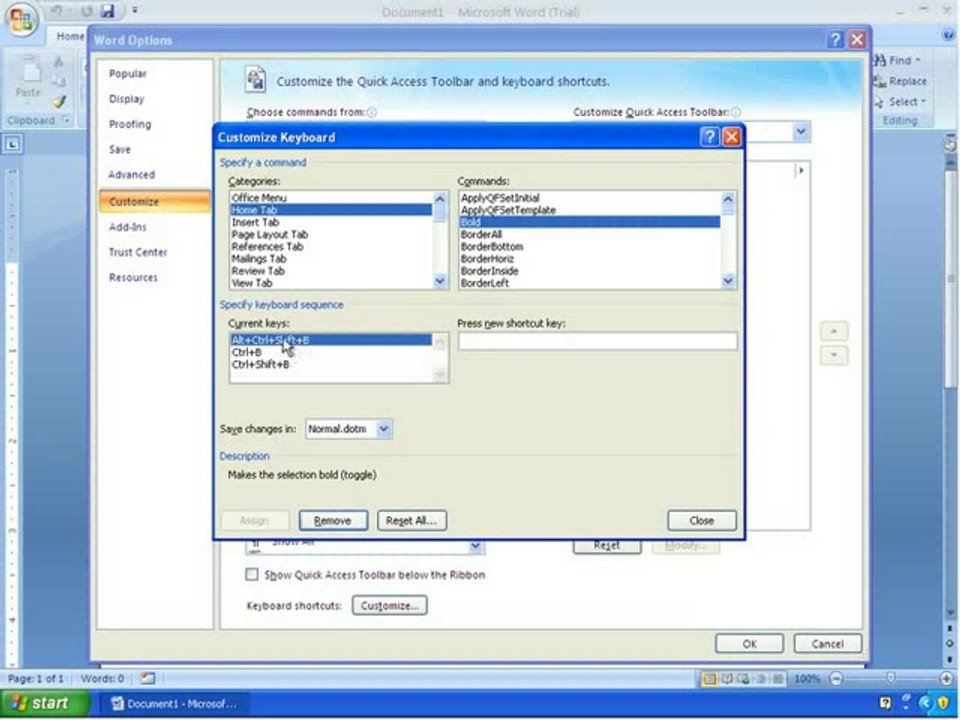960x720 pixels.
Task: Click Document1 taskbar button
Action: (x=174, y=703)
